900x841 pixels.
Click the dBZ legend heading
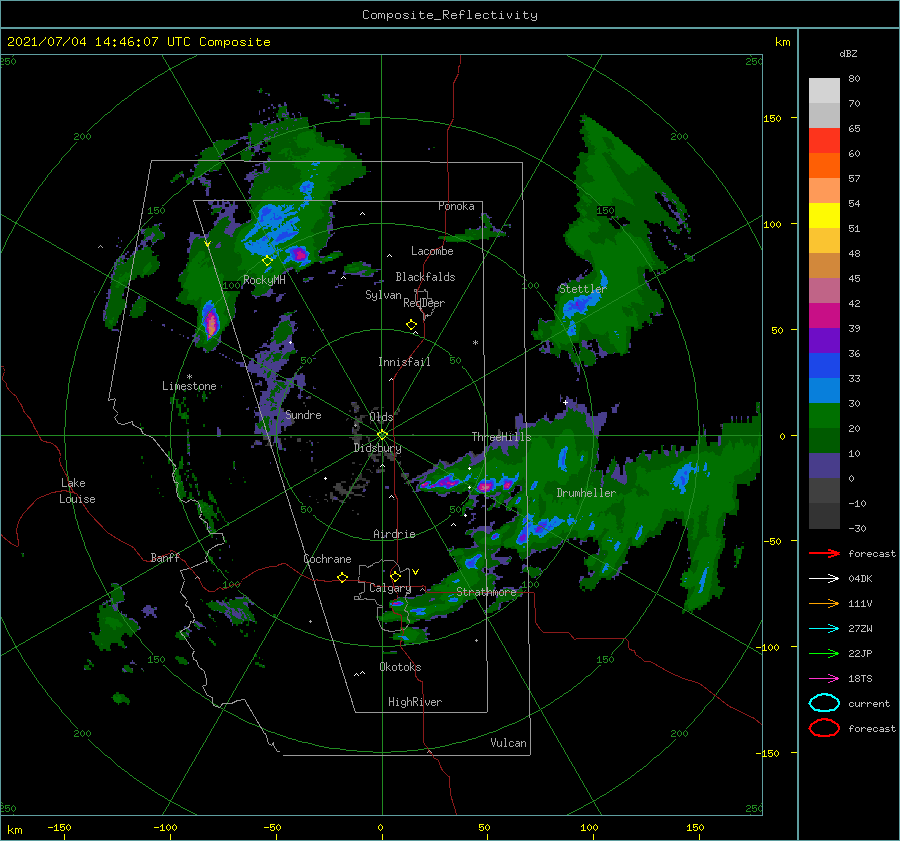click(x=848, y=53)
